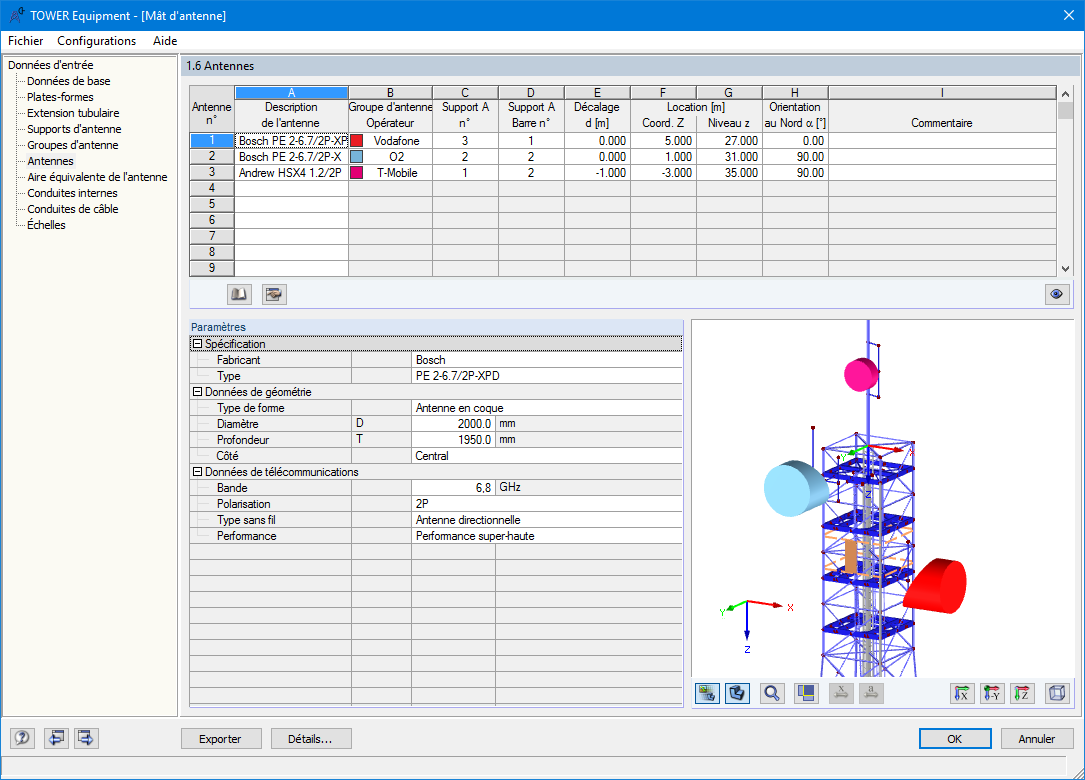Edit the Profondeur value 1950.0
This screenshot has height=780, width=1085.
click(453, 439)
